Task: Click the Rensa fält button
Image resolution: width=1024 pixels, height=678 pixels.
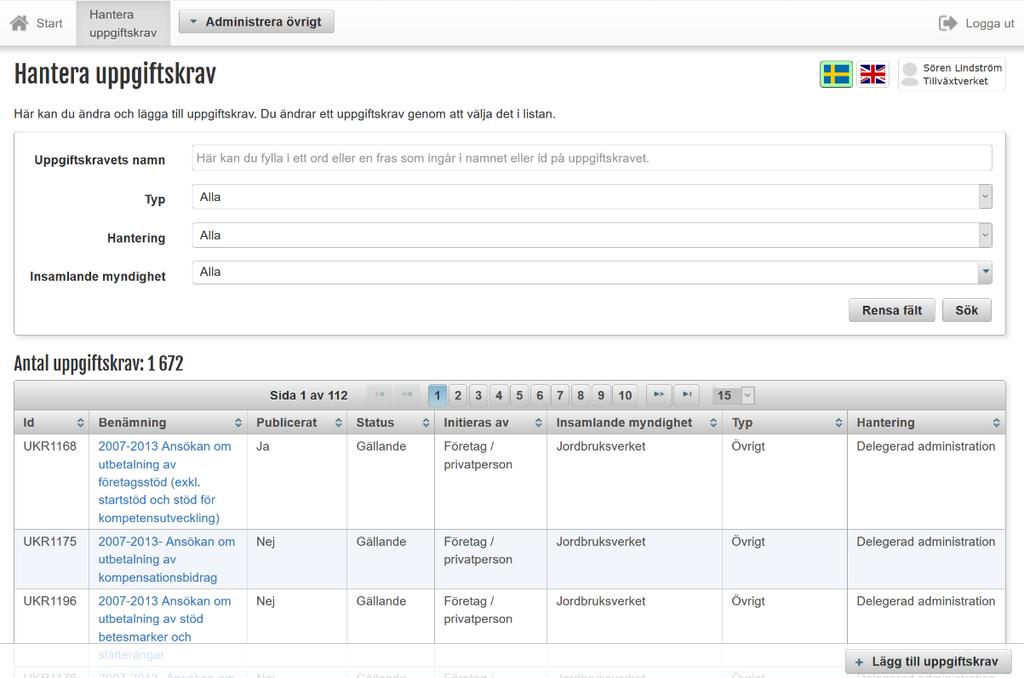Action: click(891, 310)
